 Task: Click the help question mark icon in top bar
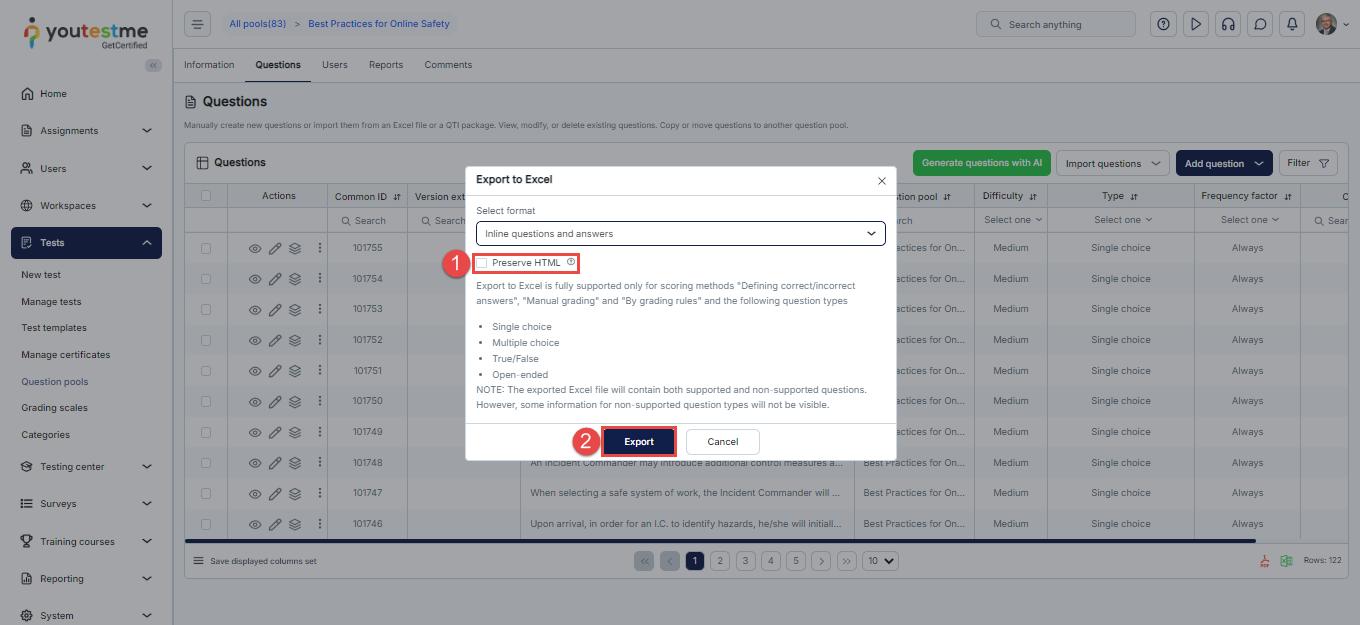[x=1163, y=24]
